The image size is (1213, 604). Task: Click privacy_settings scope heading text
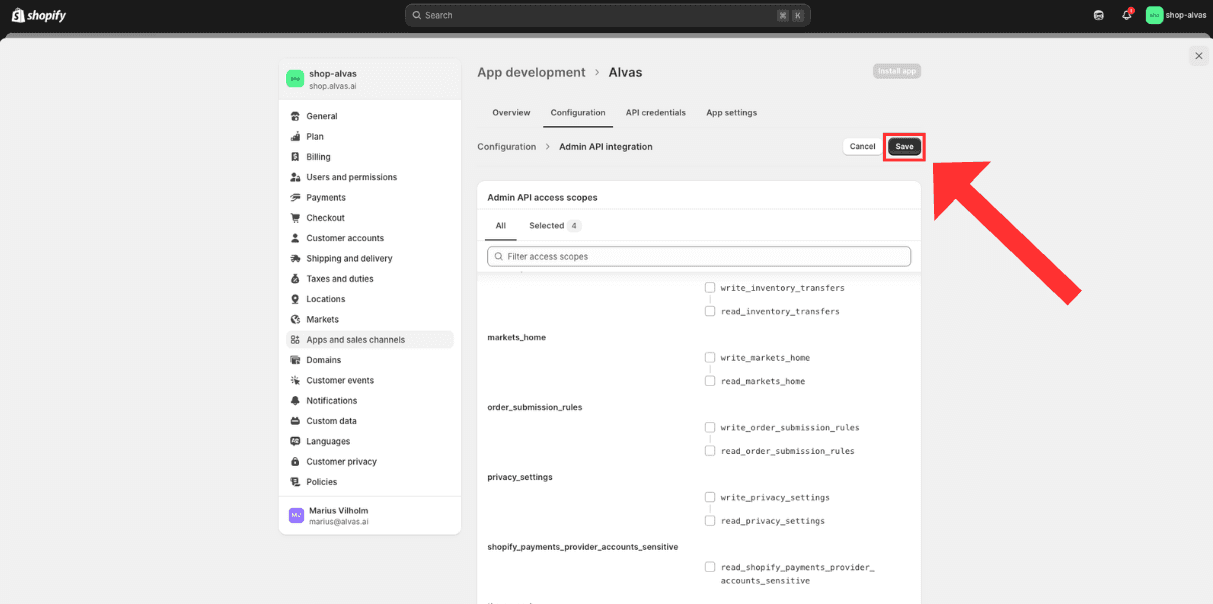pos(520,477)
